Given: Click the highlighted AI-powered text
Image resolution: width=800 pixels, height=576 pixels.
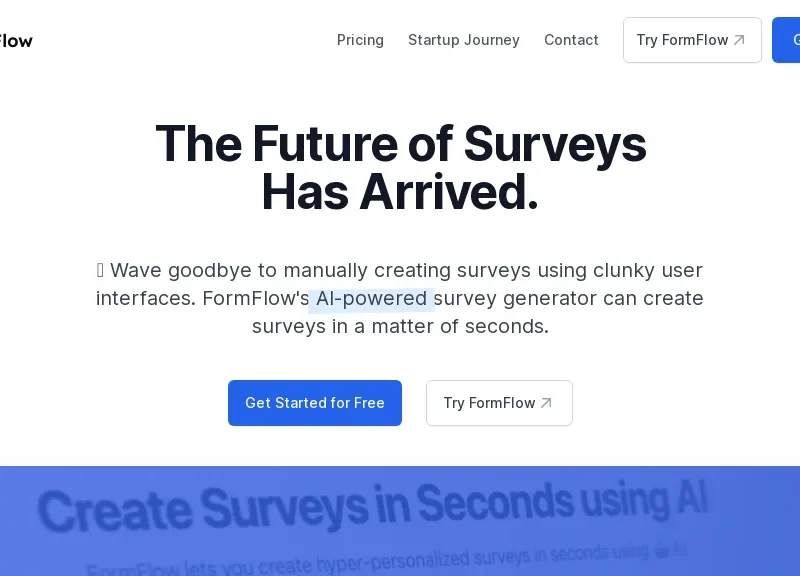Looking at the screenshot, I should point(371,298).
